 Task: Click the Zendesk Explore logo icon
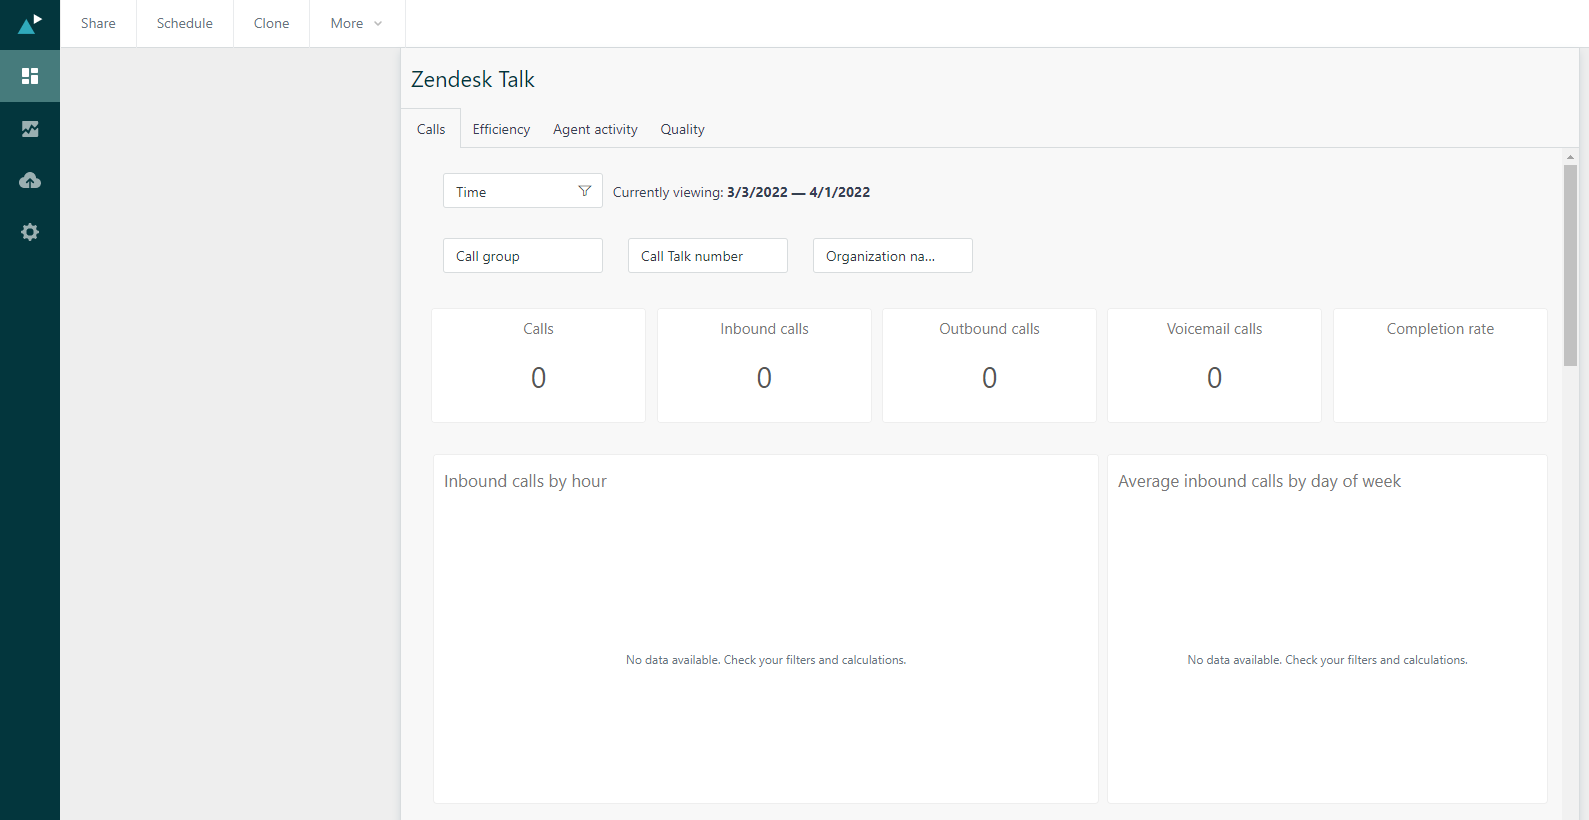(30, 23)
